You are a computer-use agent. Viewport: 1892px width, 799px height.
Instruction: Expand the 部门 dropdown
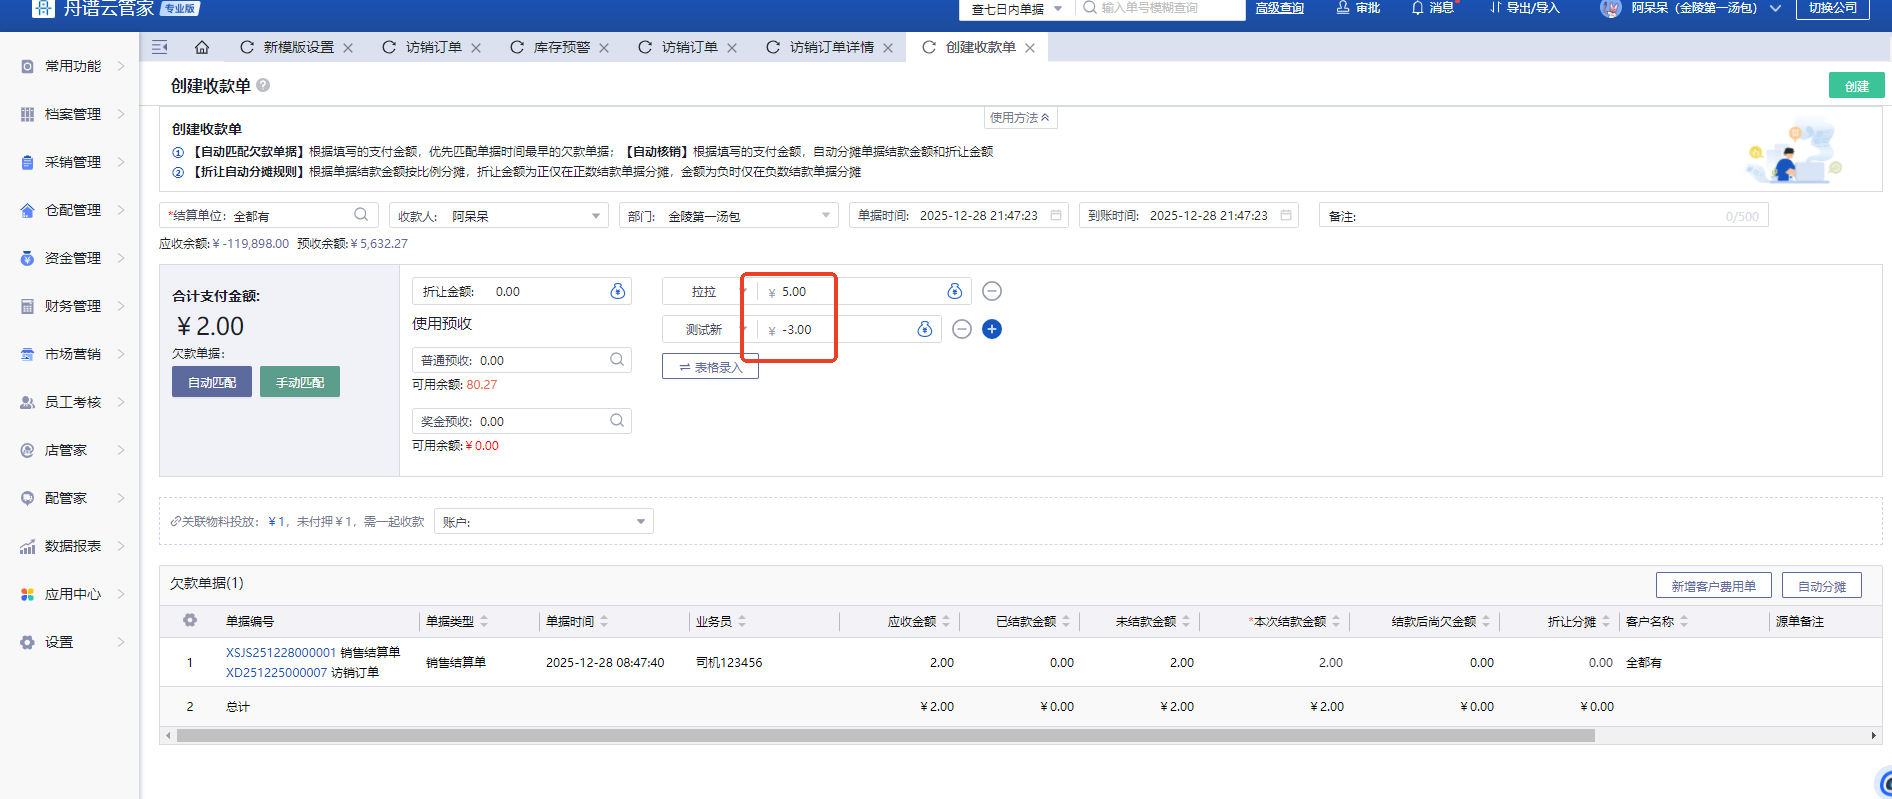pyautogui.click(x=825, y=216)
